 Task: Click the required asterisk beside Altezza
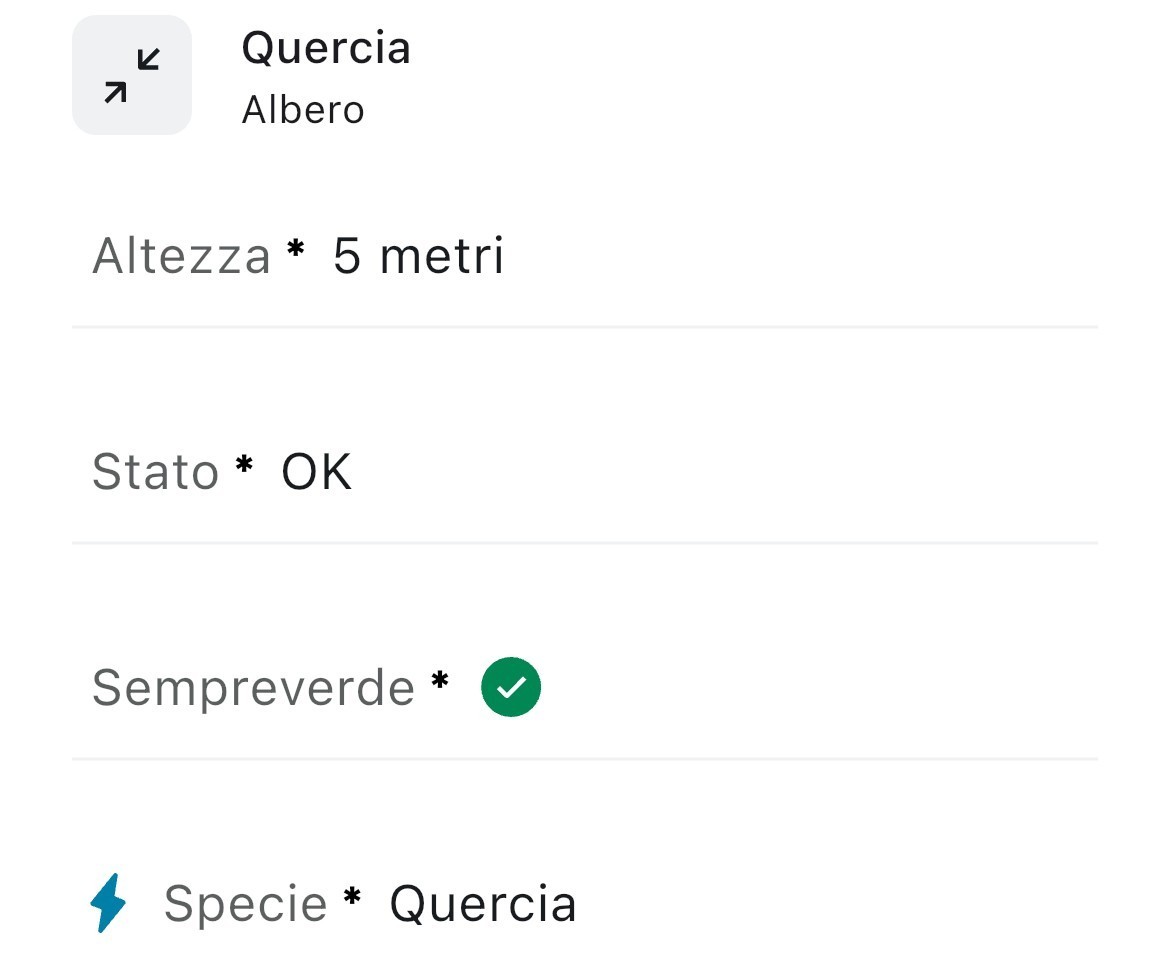click(x=295, y=250)
